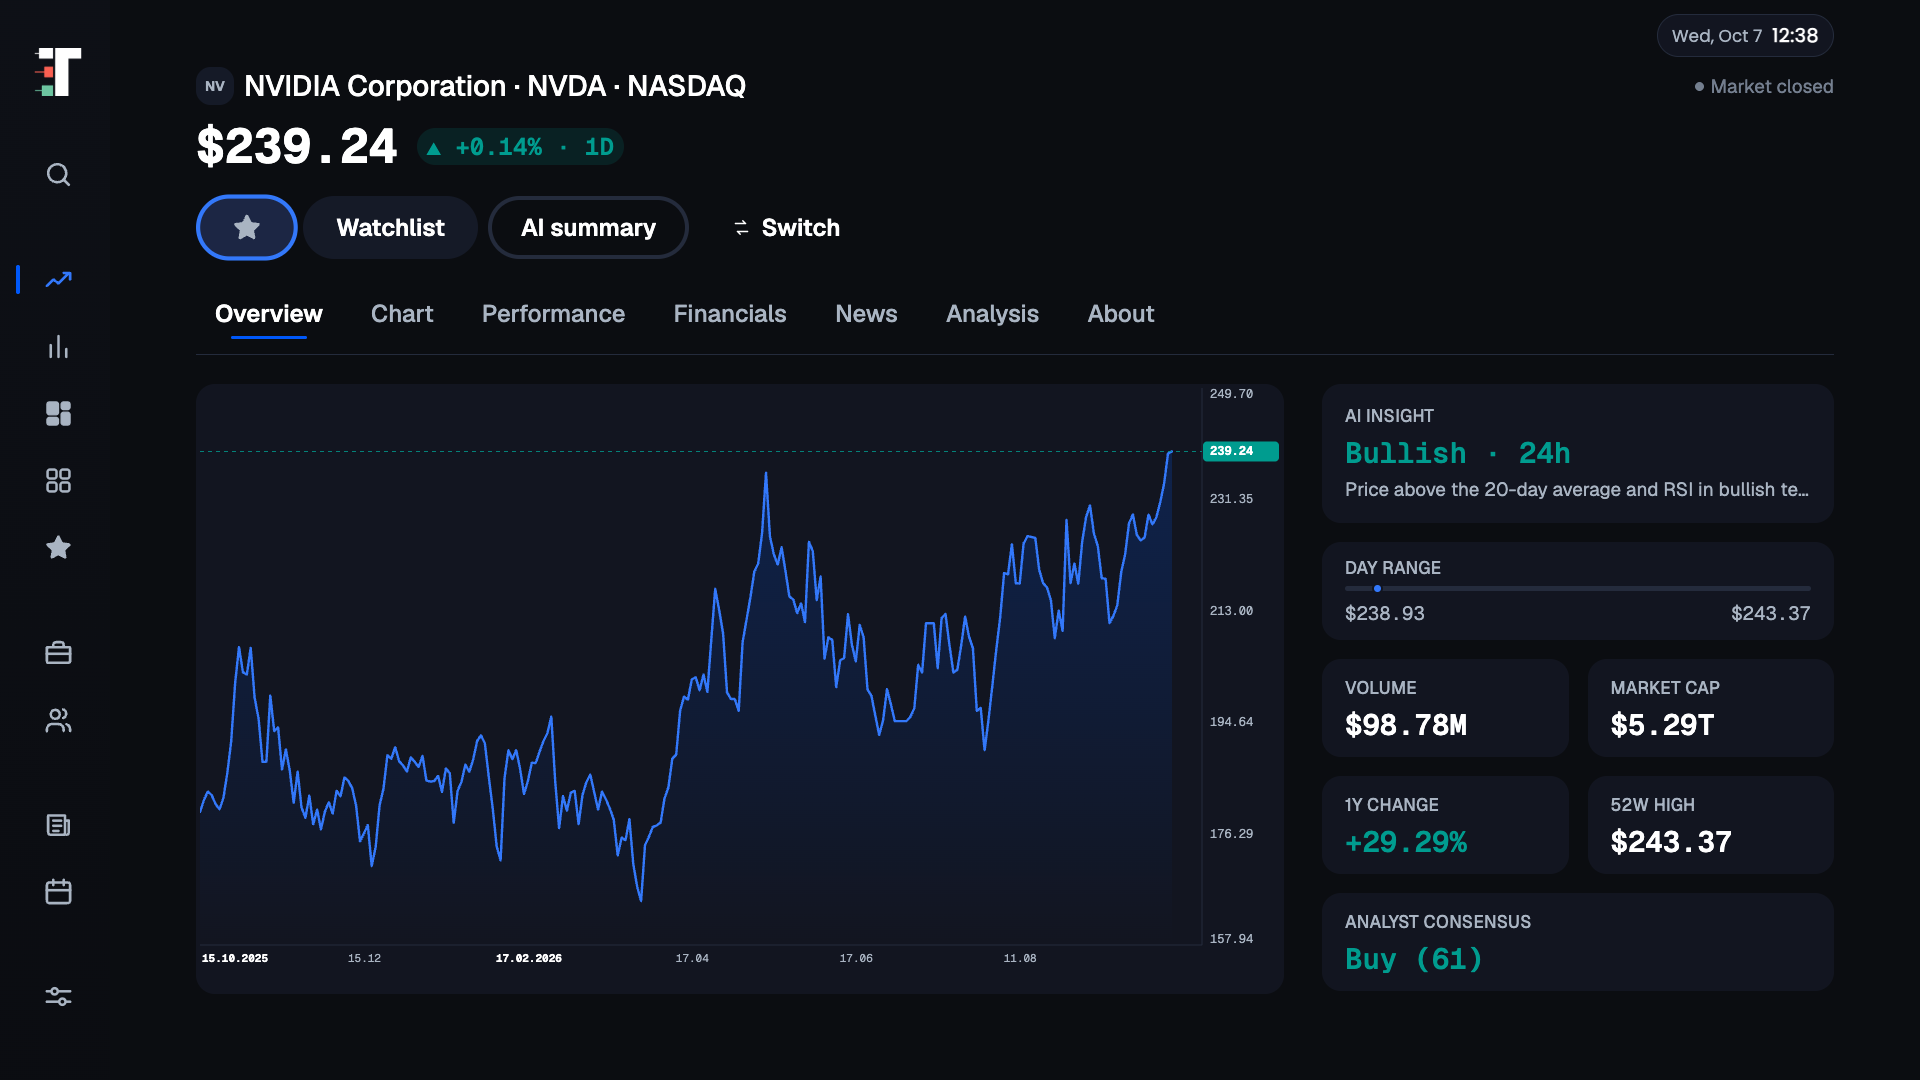Screen dimensions: 1920x1080
Task: Open favorites star in the sidebar
Action: 58,547
